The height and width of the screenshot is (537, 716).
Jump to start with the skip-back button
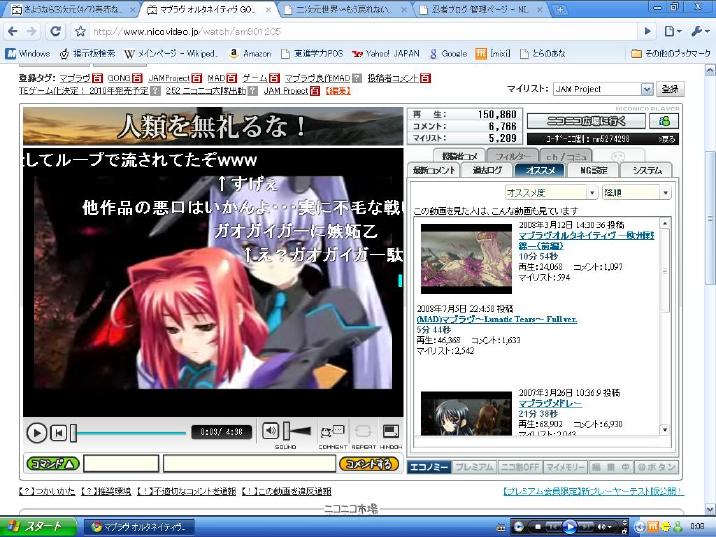pos(59,432)
